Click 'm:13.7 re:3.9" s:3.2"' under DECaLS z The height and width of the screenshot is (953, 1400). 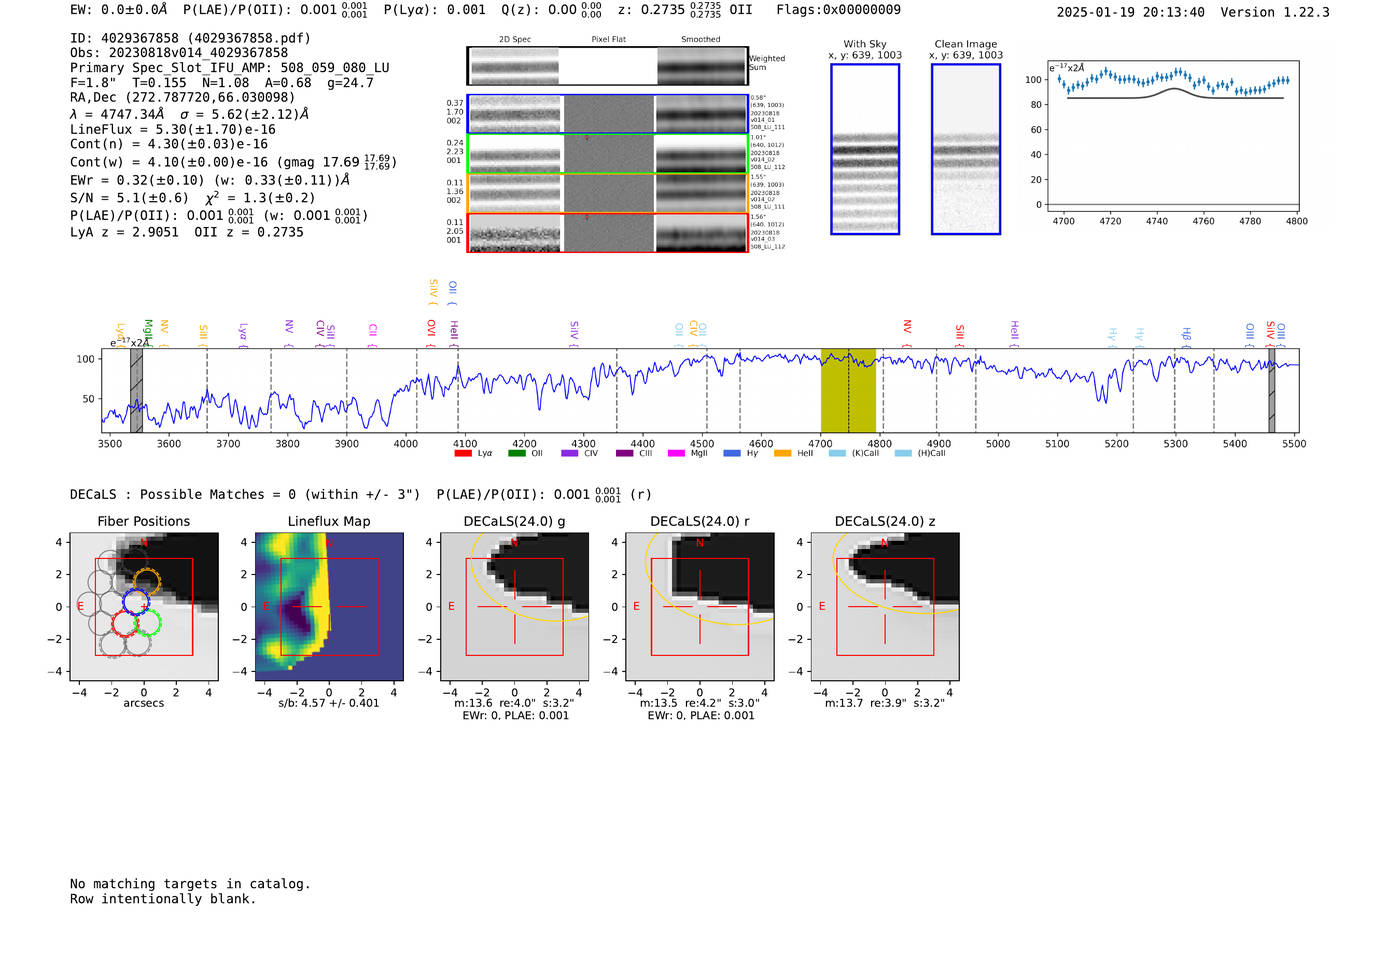coord(885,703)
